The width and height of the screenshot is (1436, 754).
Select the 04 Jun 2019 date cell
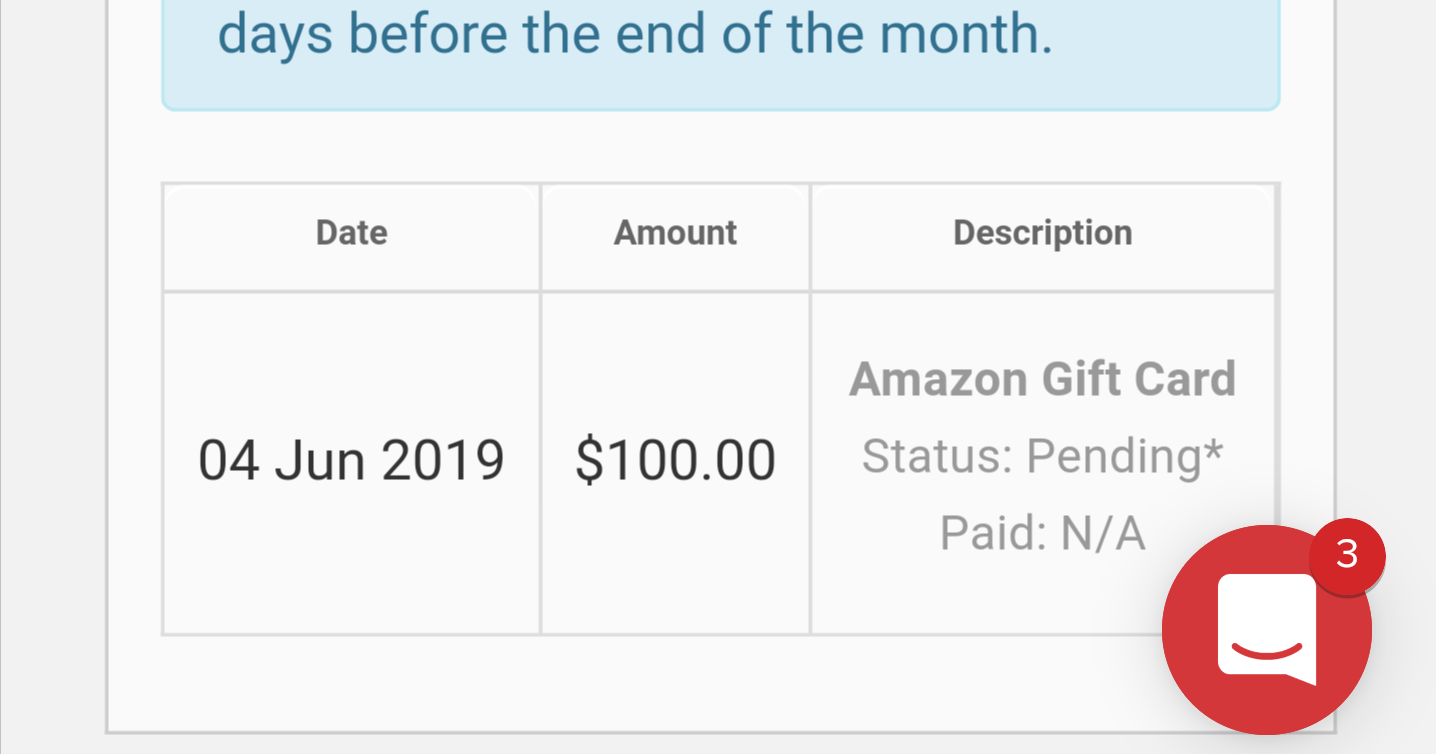pyautogui.click(x=351, y=461)
